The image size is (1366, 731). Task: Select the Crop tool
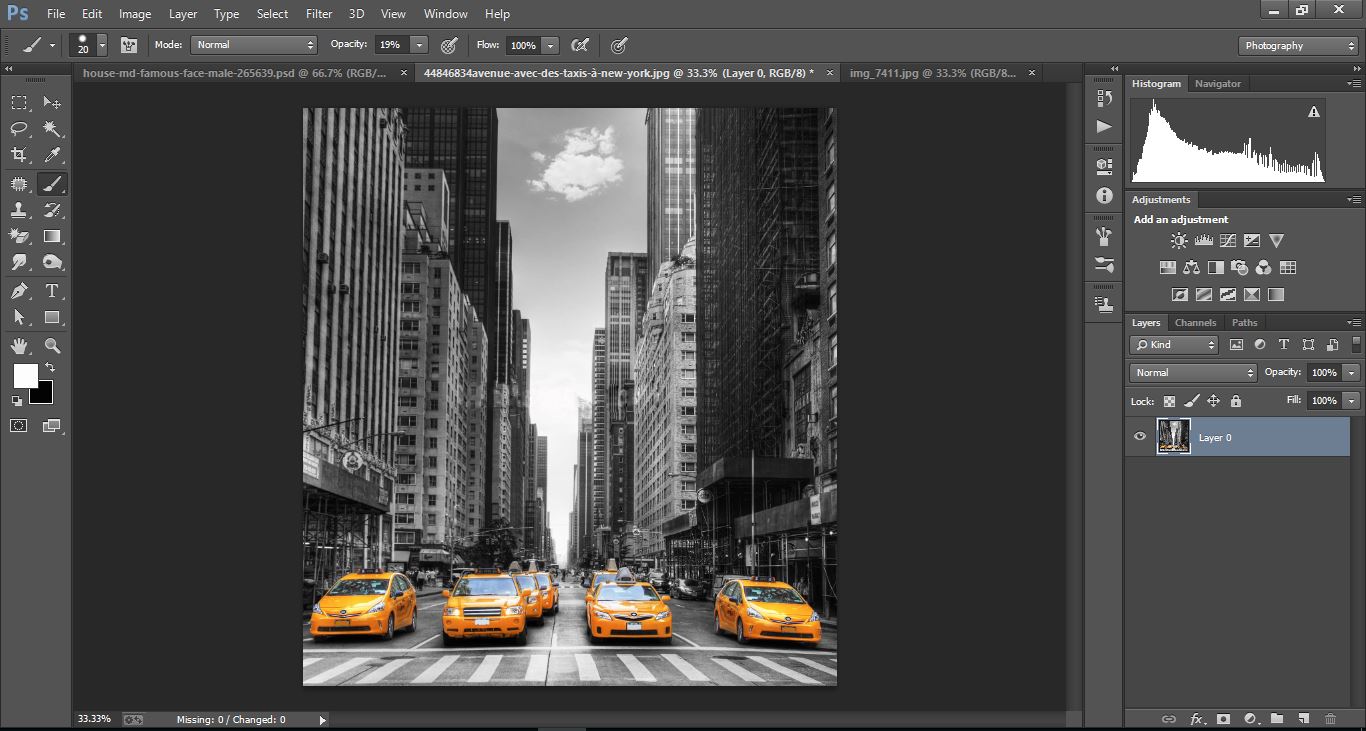coord(20,155)
